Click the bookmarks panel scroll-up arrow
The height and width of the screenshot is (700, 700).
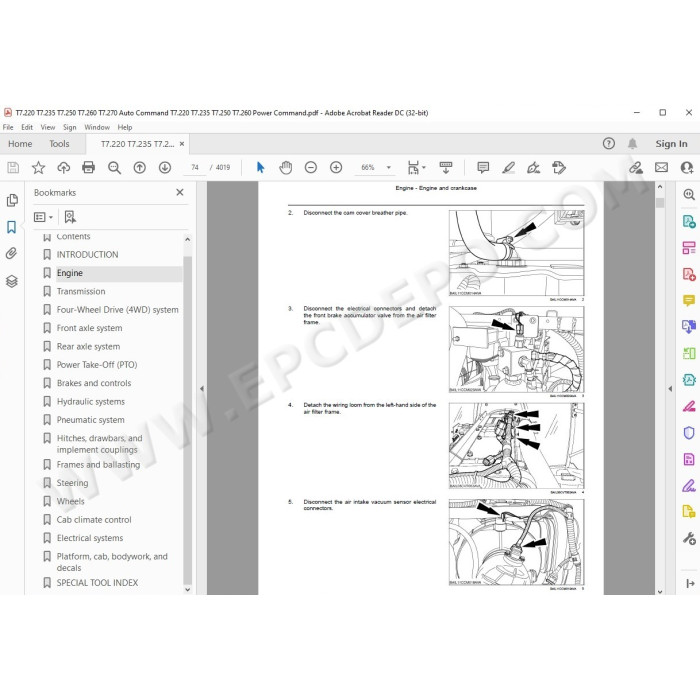pyautogui.click(x=188, y=239)
